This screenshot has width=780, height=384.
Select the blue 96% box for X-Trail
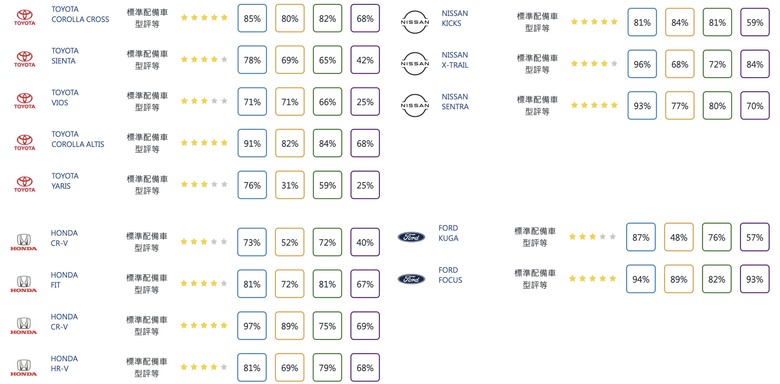[642, 64]
